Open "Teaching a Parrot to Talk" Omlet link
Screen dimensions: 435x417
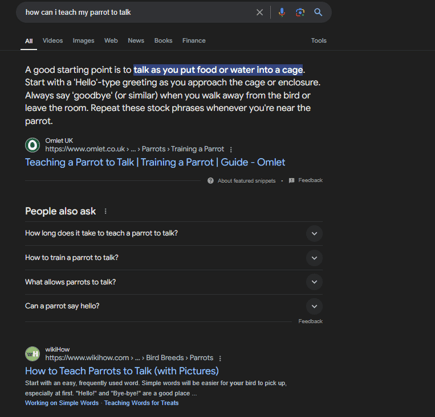[x=155, y=162]
